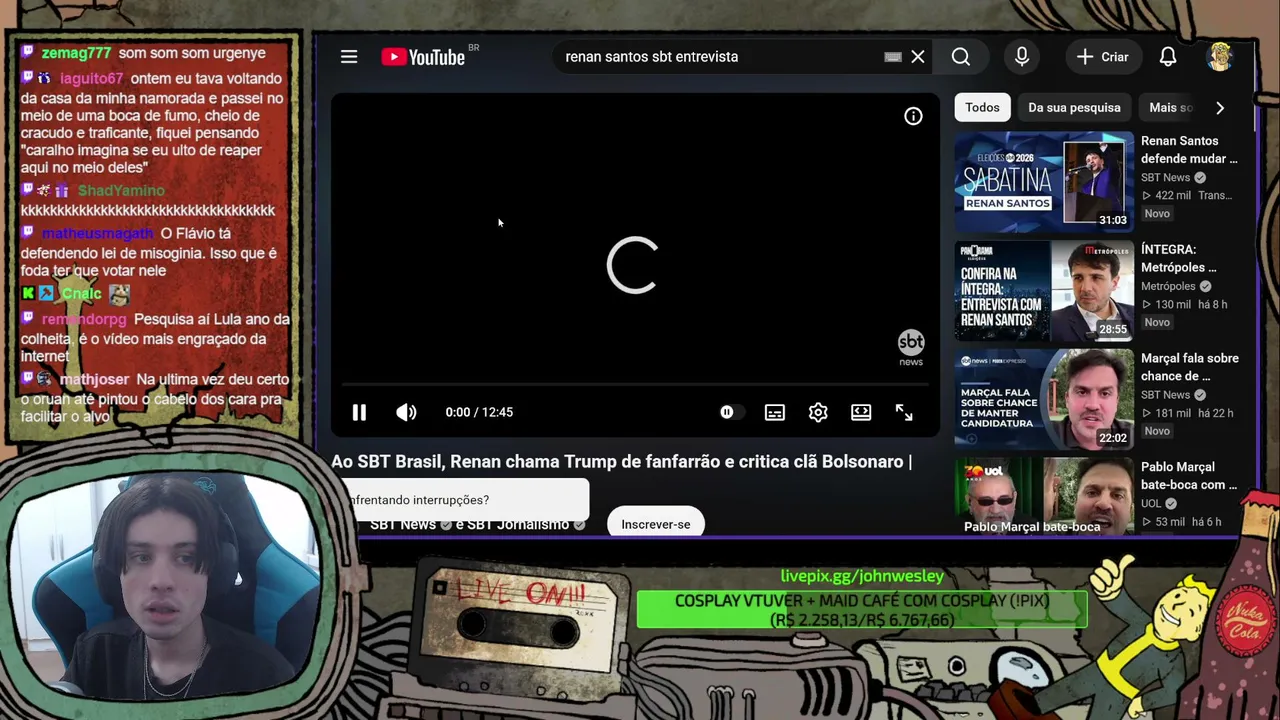The width and height of the screenshot is (1280, 720).
Task: Switch to theater mode
Action: [x=861, y=412]
